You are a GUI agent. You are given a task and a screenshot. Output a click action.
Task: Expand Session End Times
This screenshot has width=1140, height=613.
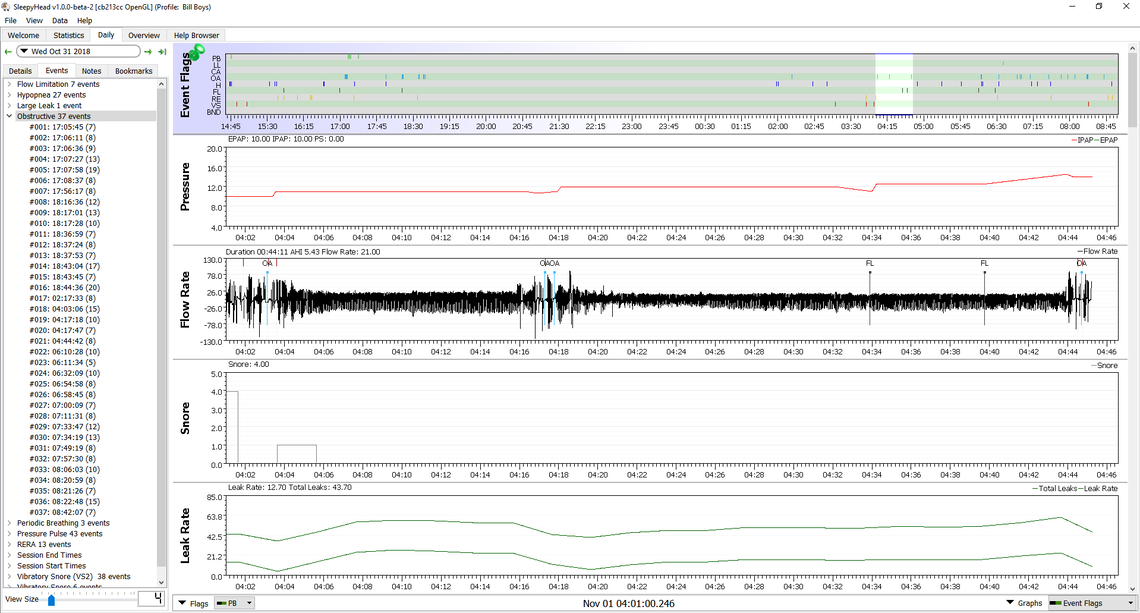[x=9, y=555]
